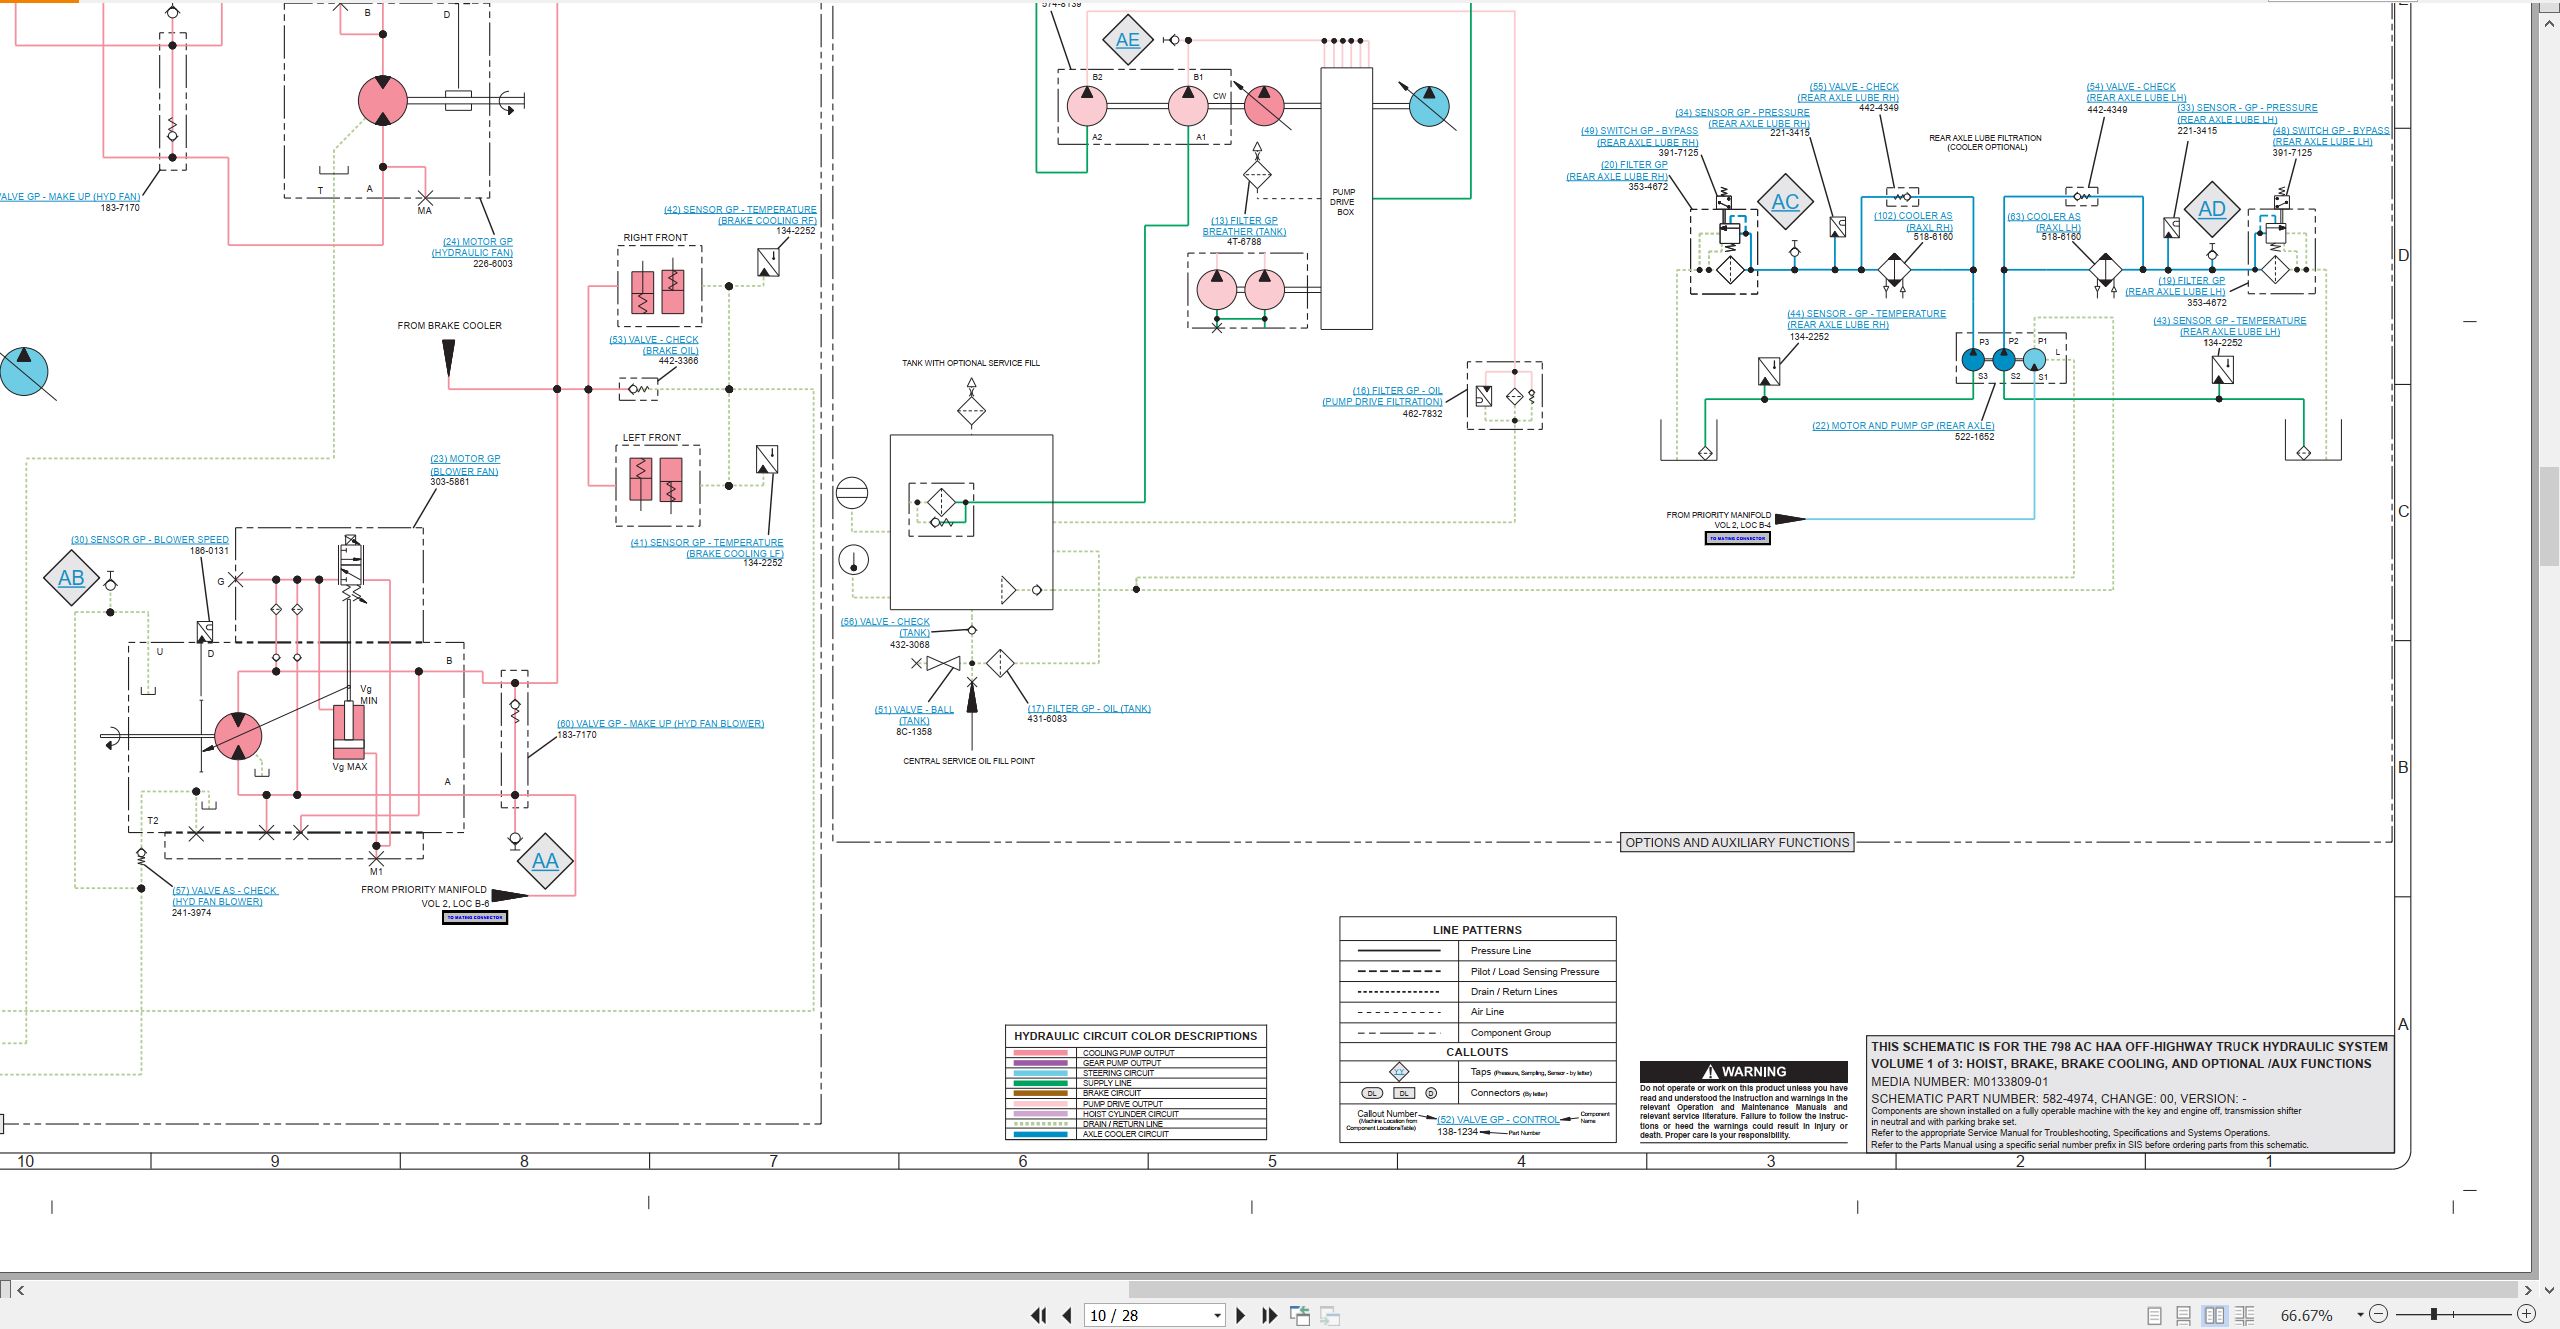2560x1329 pixels.
Task: Open the zoom percentage dropdown
Action: 2360,1315
